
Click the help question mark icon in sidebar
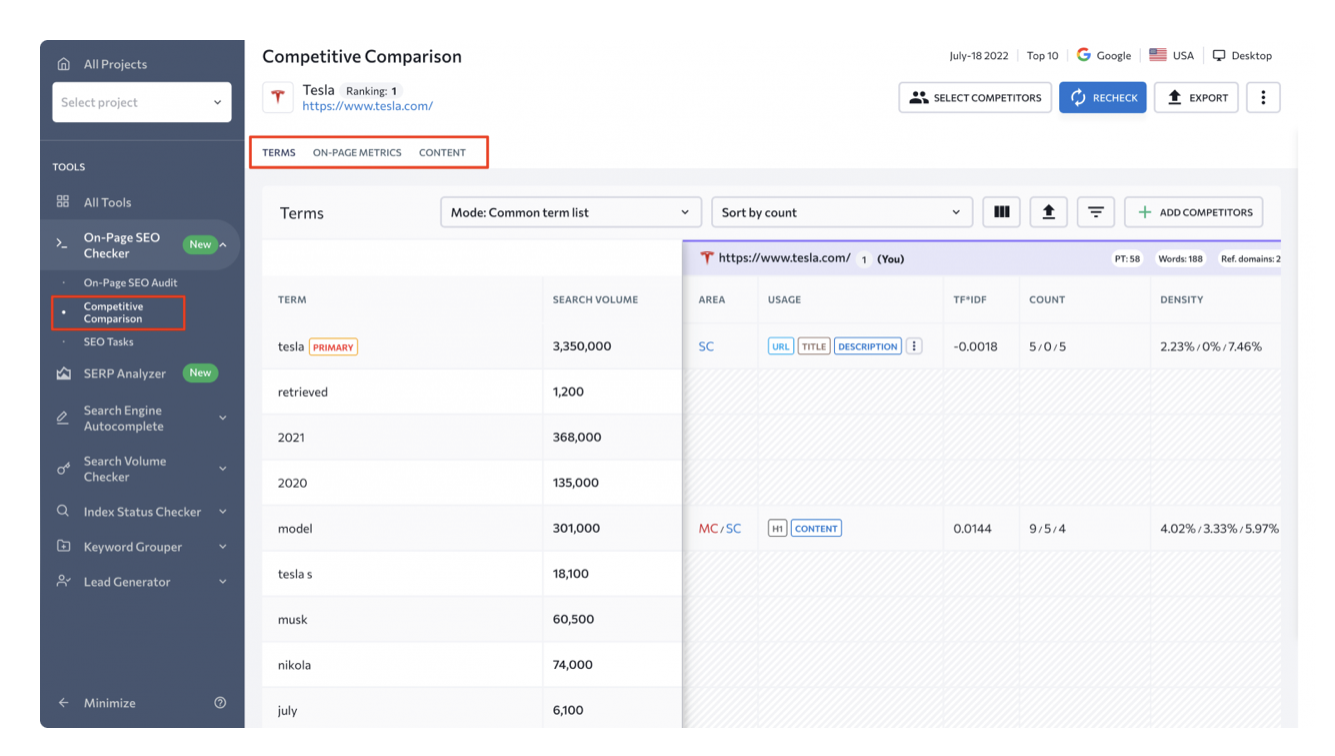220,703
